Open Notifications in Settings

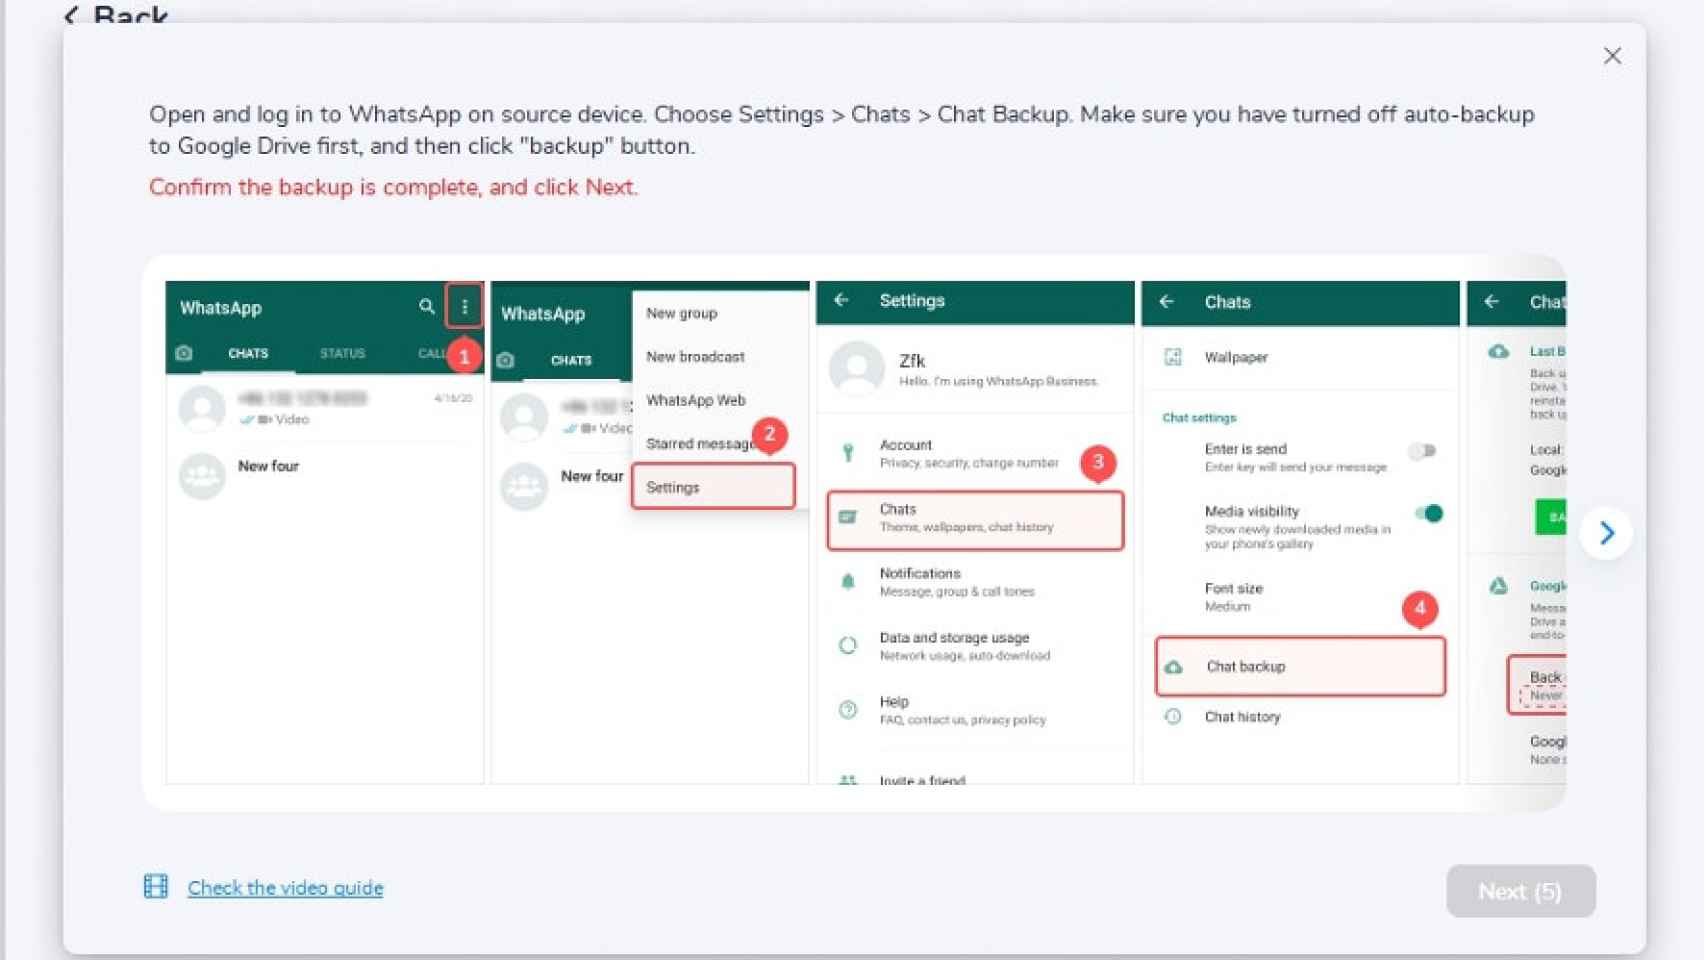[975, 582]
